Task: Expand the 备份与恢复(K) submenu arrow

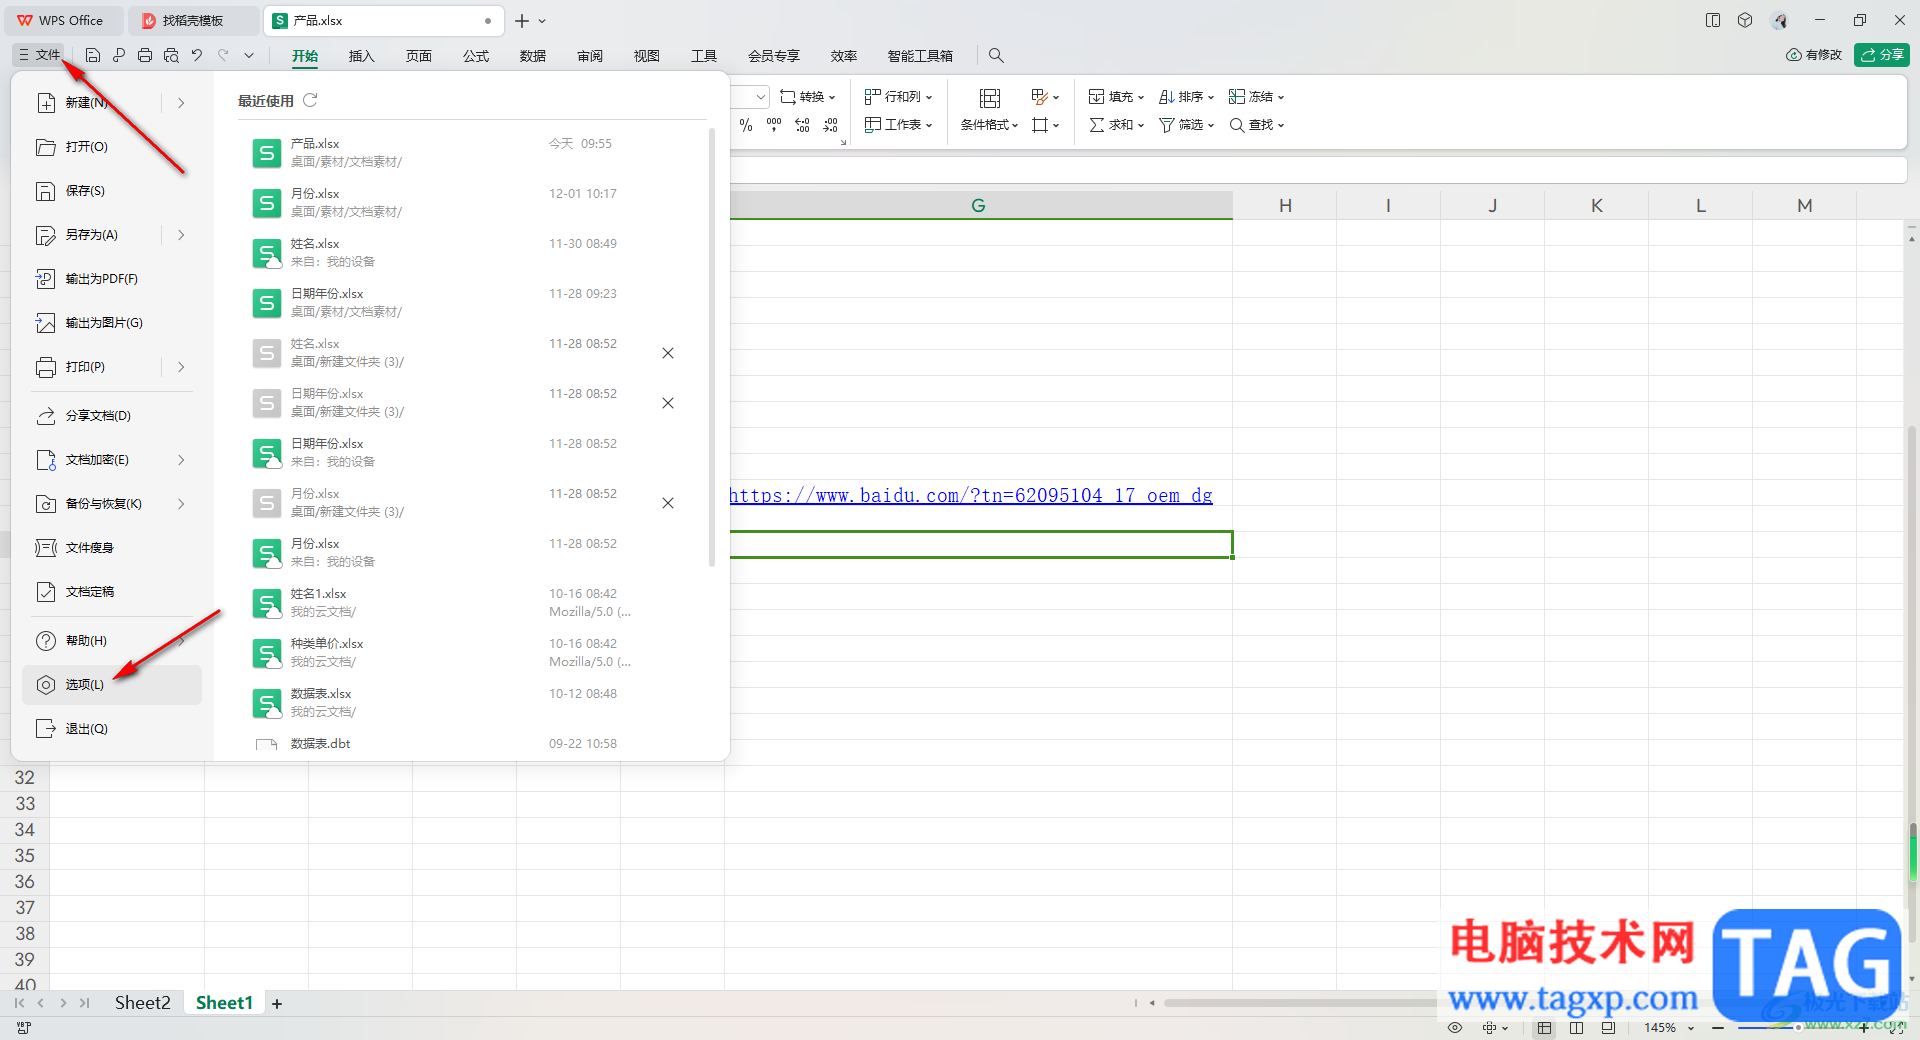Action: coord(181,504)
